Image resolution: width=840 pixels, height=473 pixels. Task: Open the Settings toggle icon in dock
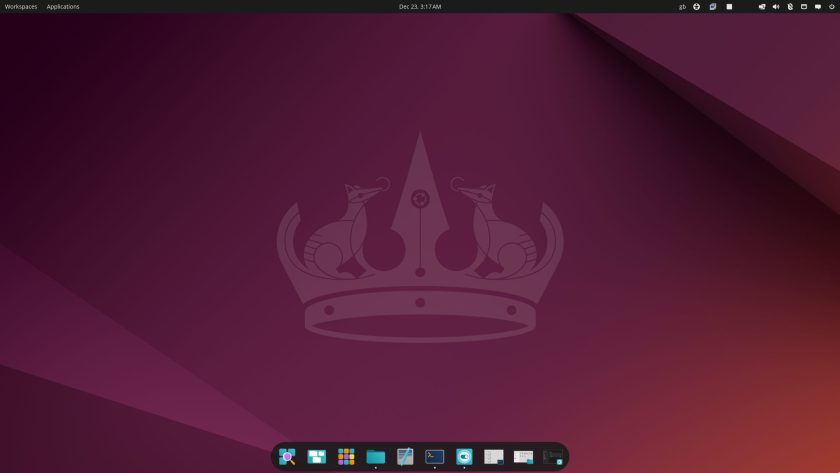(x=464, y=456)
